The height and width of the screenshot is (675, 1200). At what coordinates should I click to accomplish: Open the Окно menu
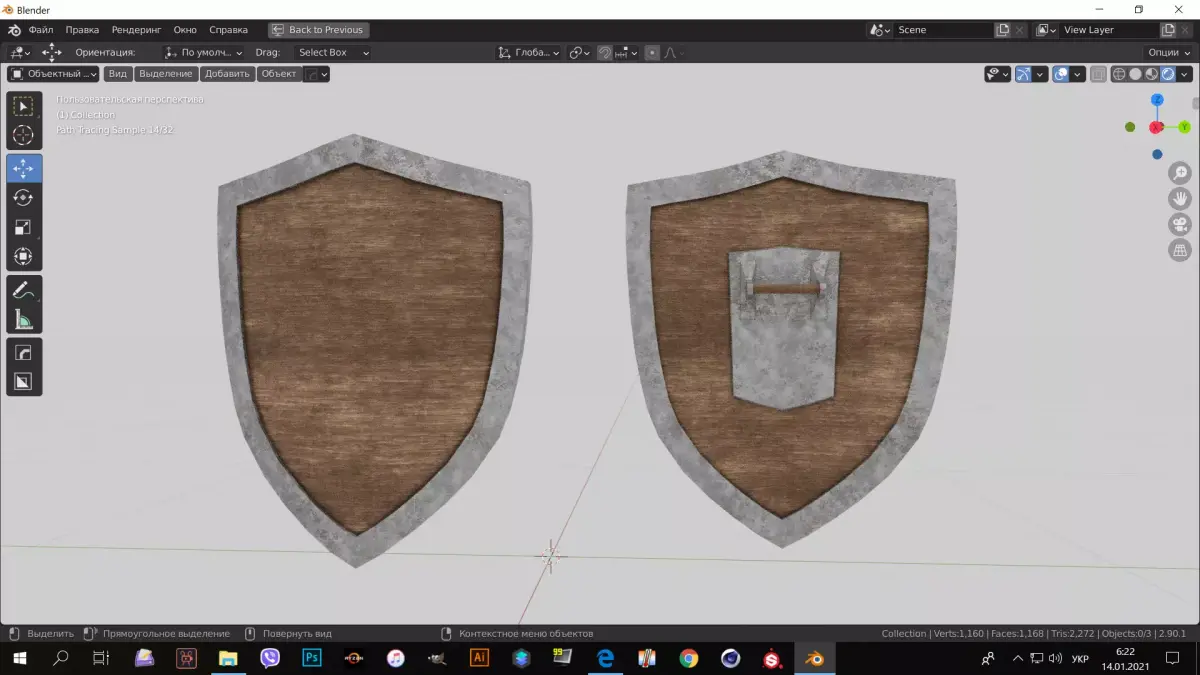185,30
